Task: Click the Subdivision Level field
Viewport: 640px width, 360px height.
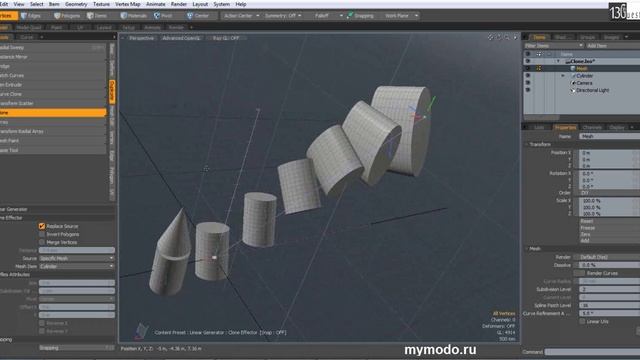Action: point(609,289)
